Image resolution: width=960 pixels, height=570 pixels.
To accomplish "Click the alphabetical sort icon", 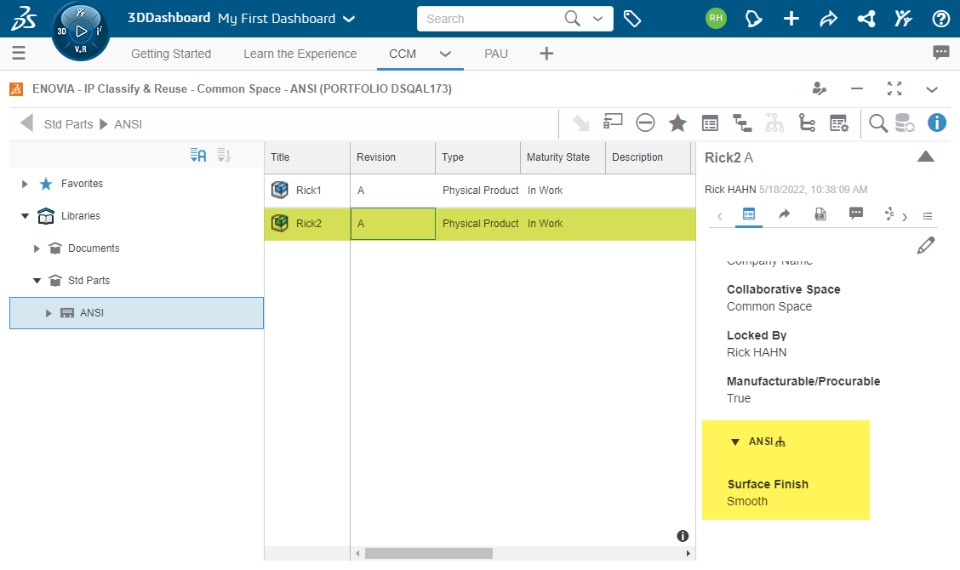I will tap(198, 155).
